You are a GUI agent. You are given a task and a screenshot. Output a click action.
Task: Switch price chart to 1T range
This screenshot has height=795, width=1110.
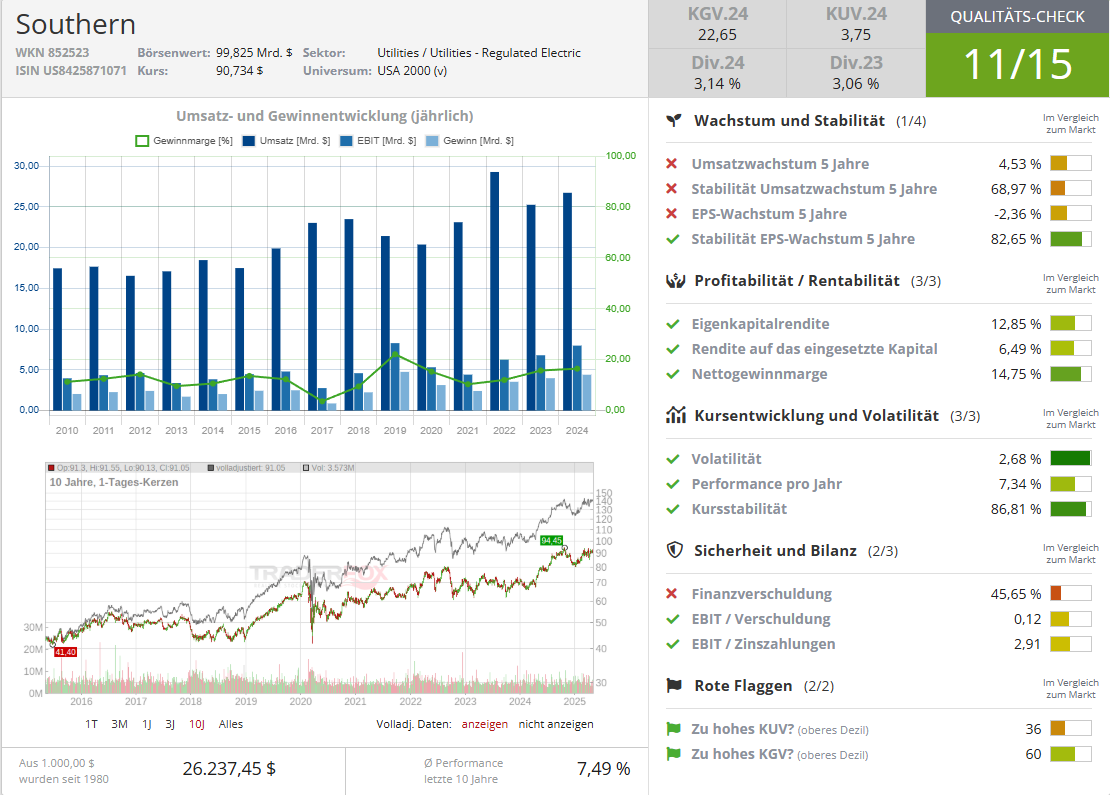click(x=91, y=724)
